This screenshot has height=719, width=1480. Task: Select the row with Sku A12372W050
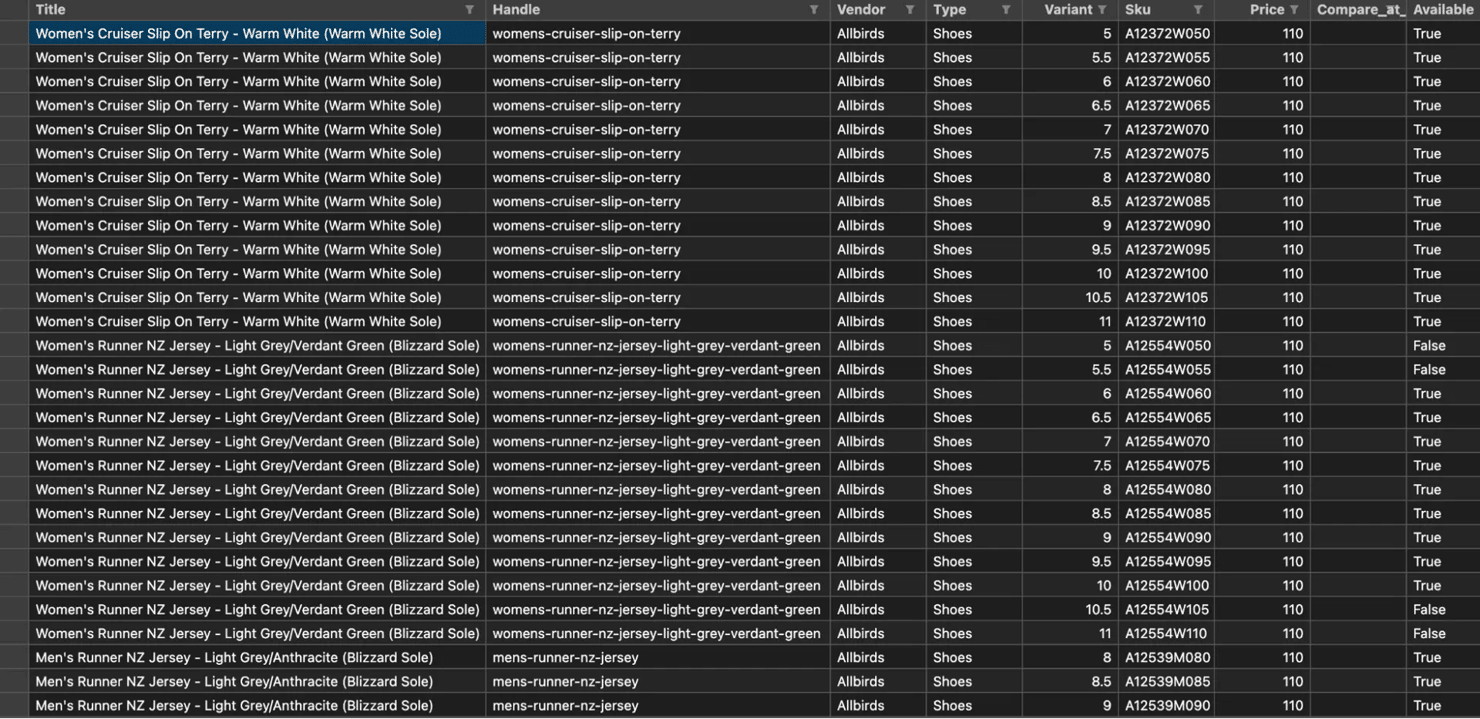pos(1167,34)
